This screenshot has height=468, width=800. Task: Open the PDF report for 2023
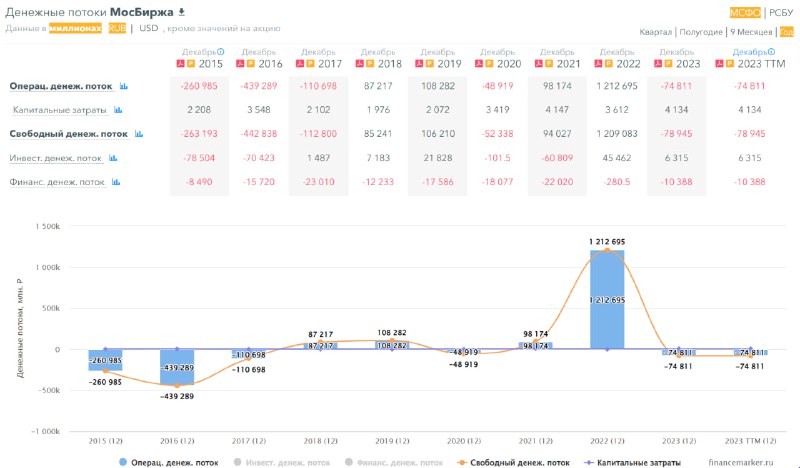point(658,64)
